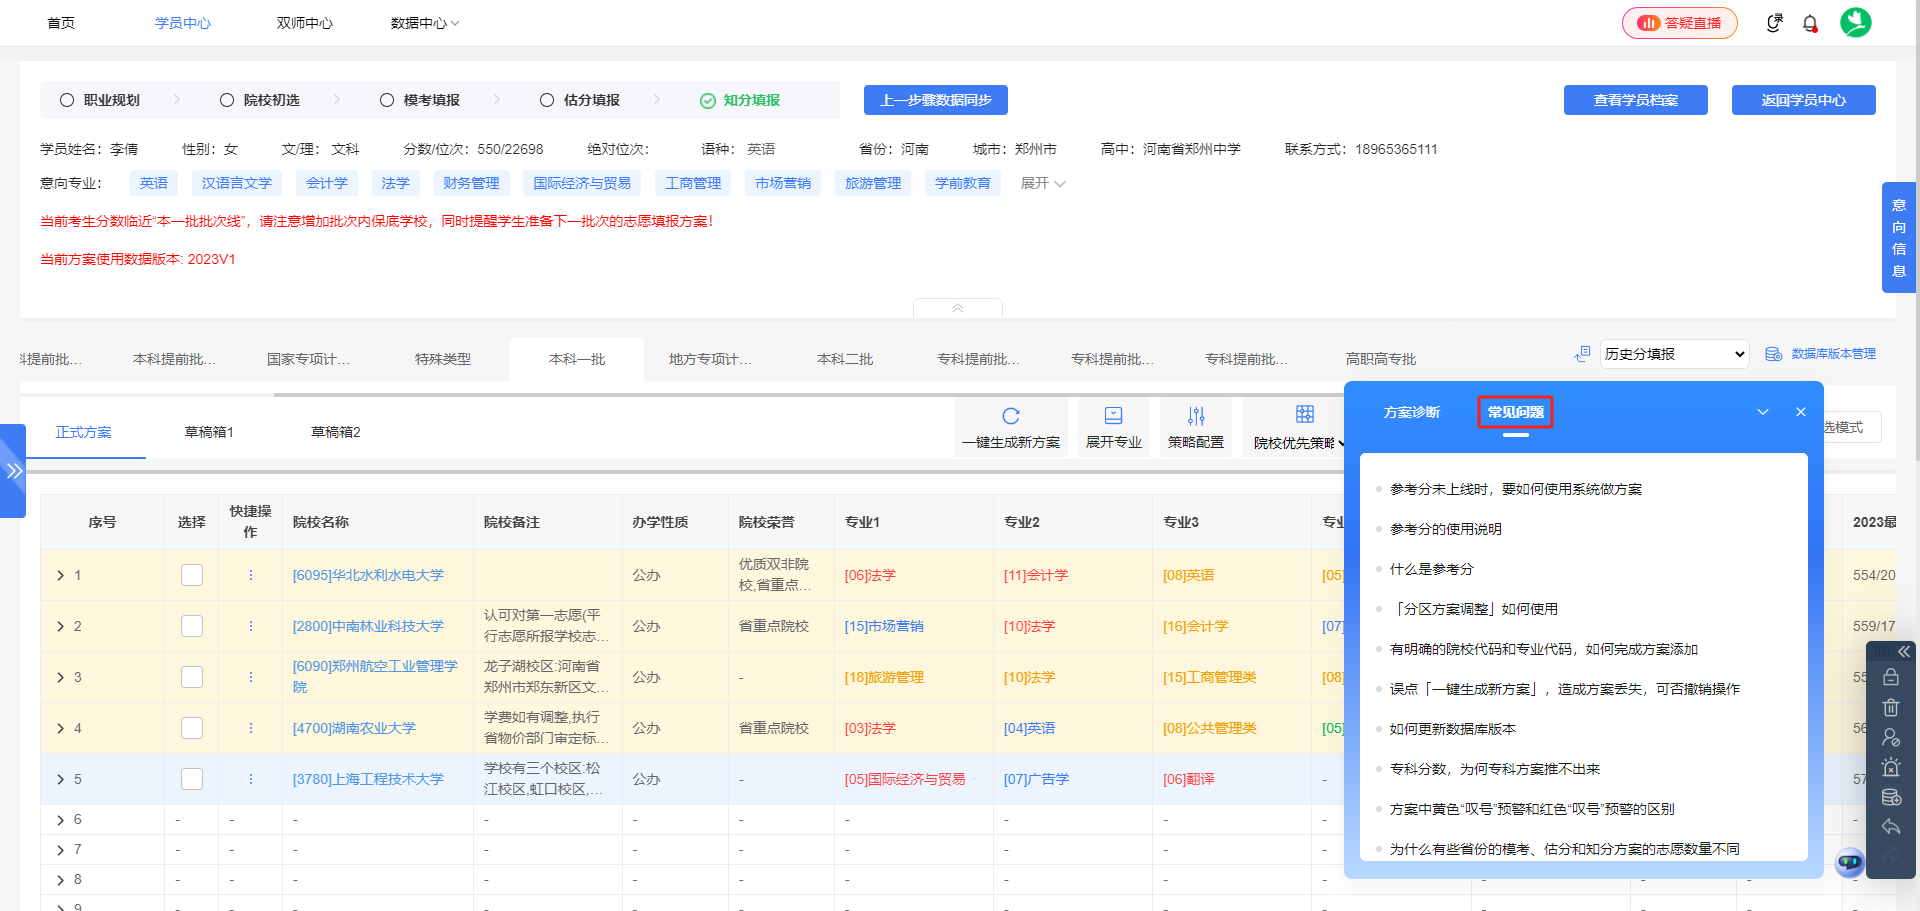The height and width of the screenshot is (911, 1920).
Task: Open the chat robot assistant icon
Action: click(x=1850, y=861)
